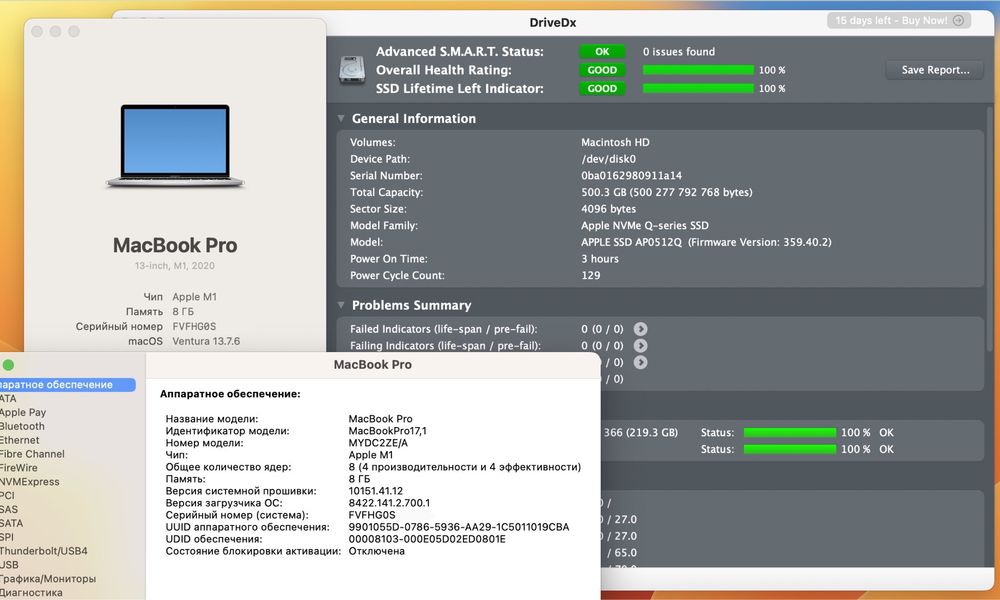Click the DriveDx hard drive icon
Image resolution: width=1000 pixels, height=600 pixels.
pyautogui.click(x=352, y=70)
